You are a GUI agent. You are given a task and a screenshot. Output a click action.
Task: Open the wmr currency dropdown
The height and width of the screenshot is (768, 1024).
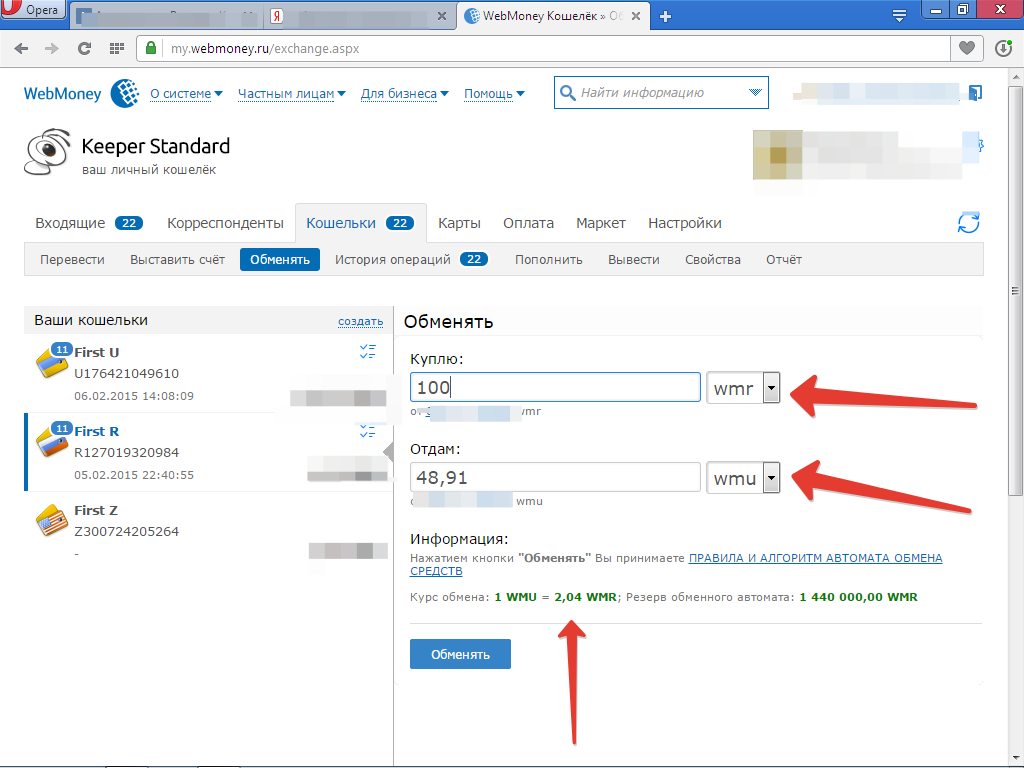pyautogui.click(x=771, y=388)
